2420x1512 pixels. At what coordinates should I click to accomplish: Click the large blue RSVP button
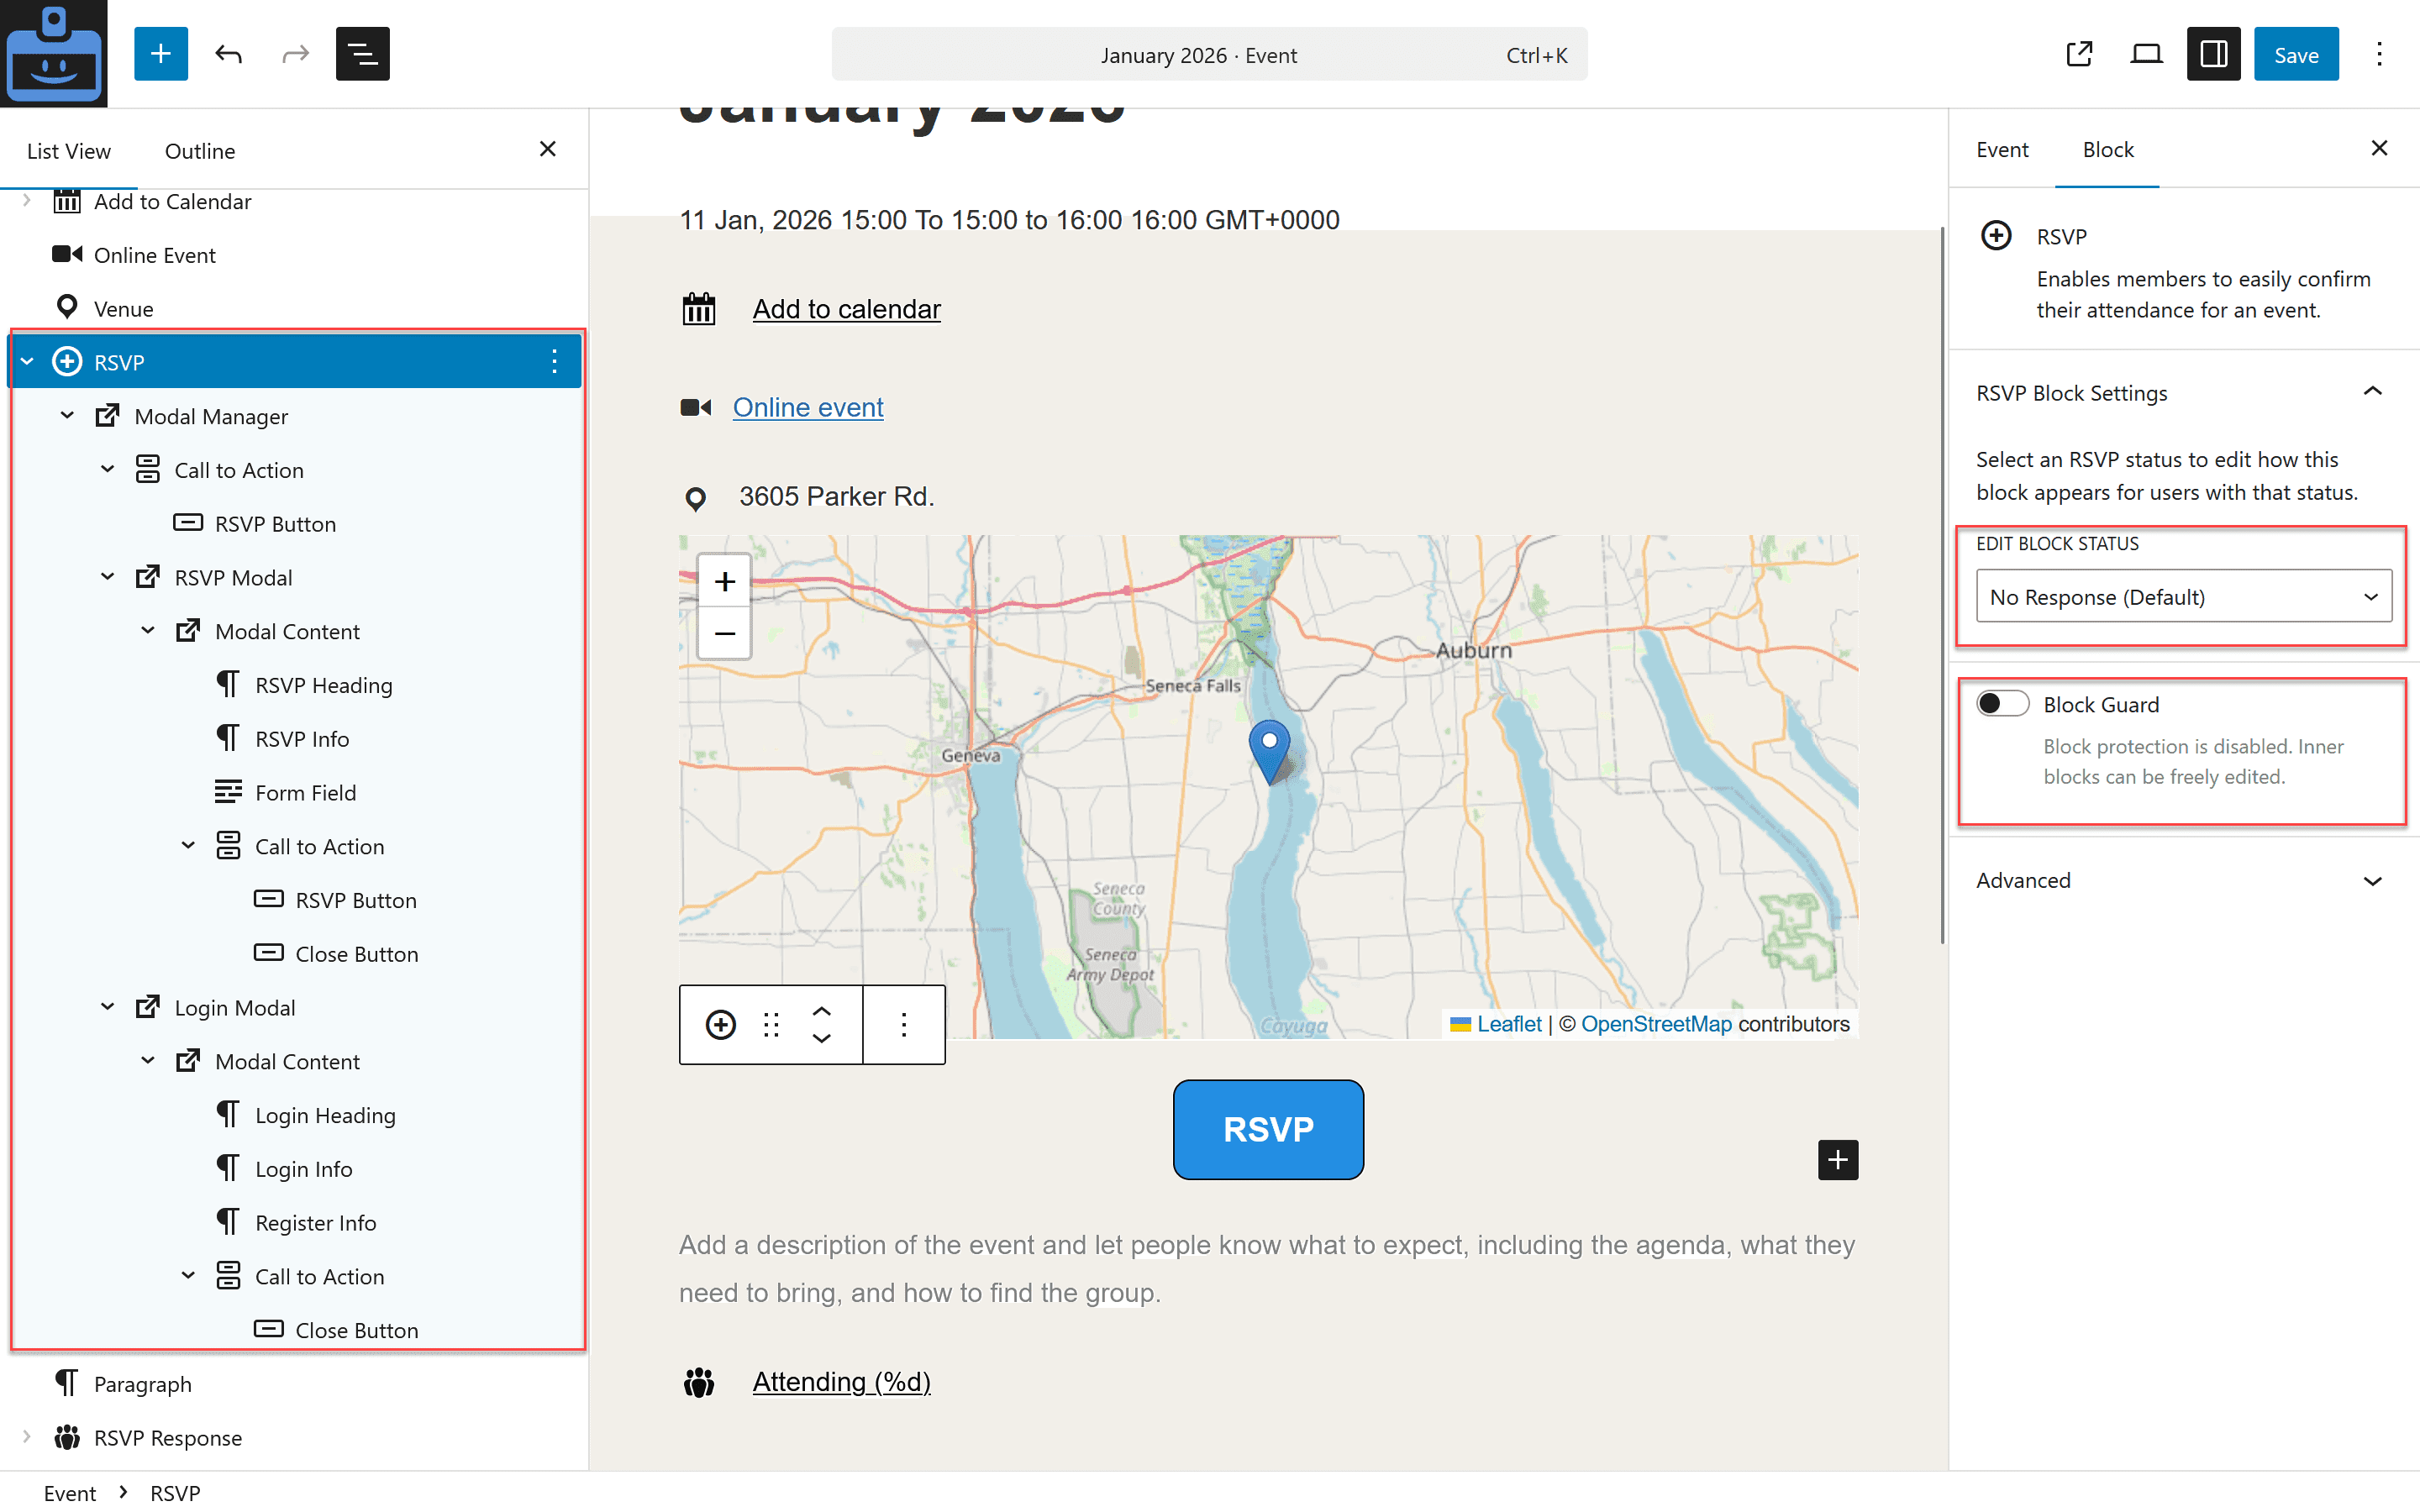click(x=1268, y=1129)
